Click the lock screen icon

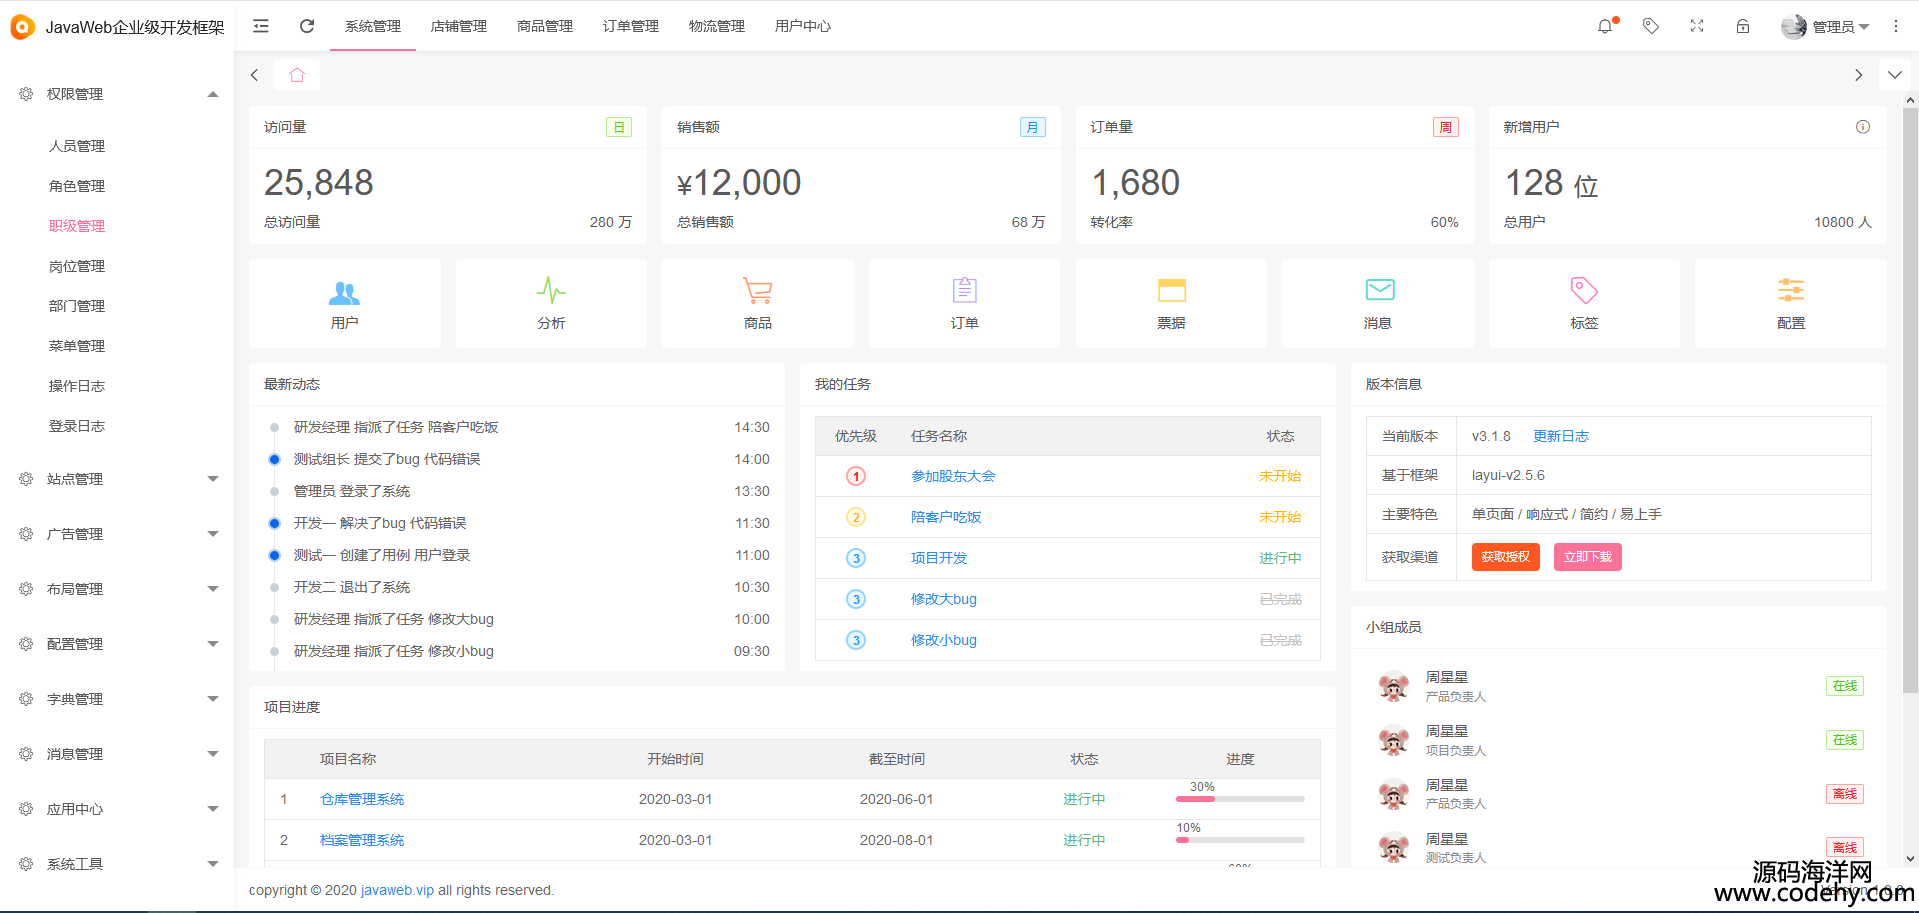[1743, 26]
